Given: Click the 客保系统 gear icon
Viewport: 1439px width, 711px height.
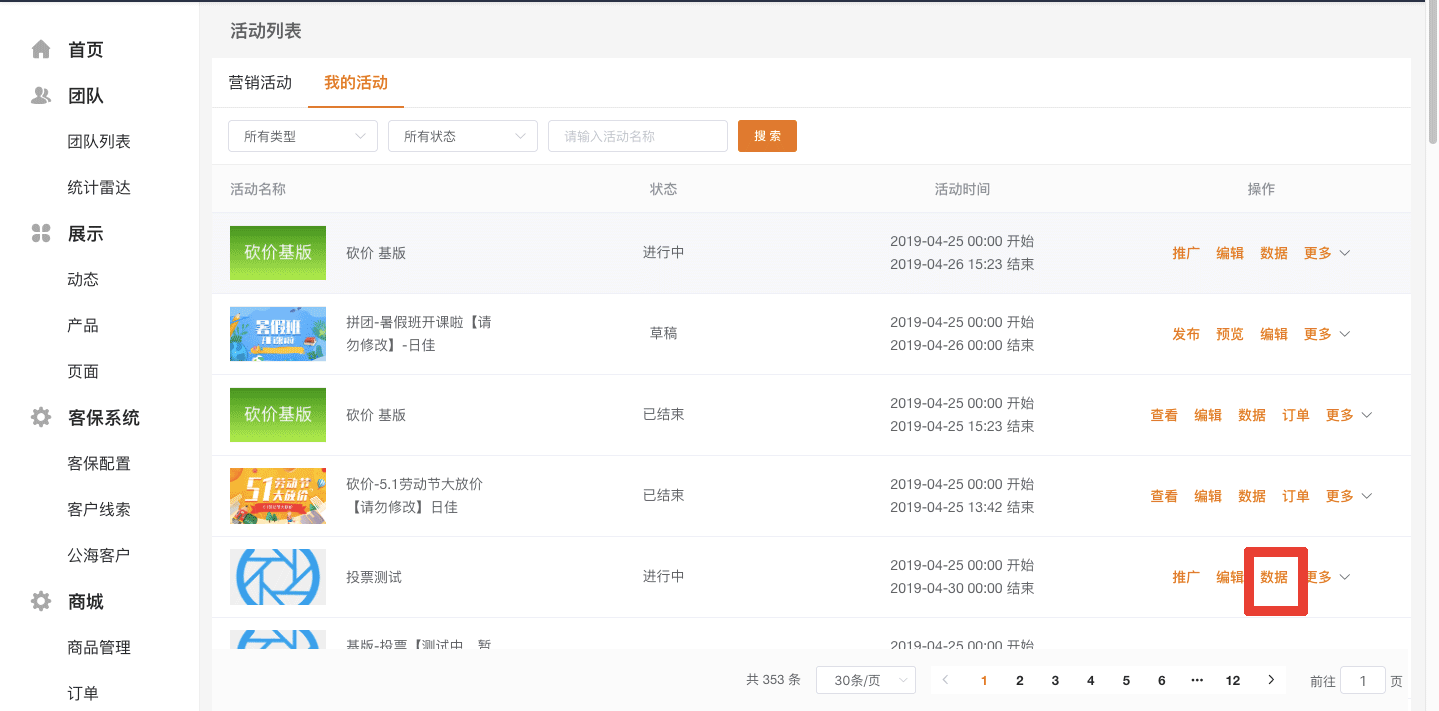Looking at the screenshot, I should tap(41, 418).
